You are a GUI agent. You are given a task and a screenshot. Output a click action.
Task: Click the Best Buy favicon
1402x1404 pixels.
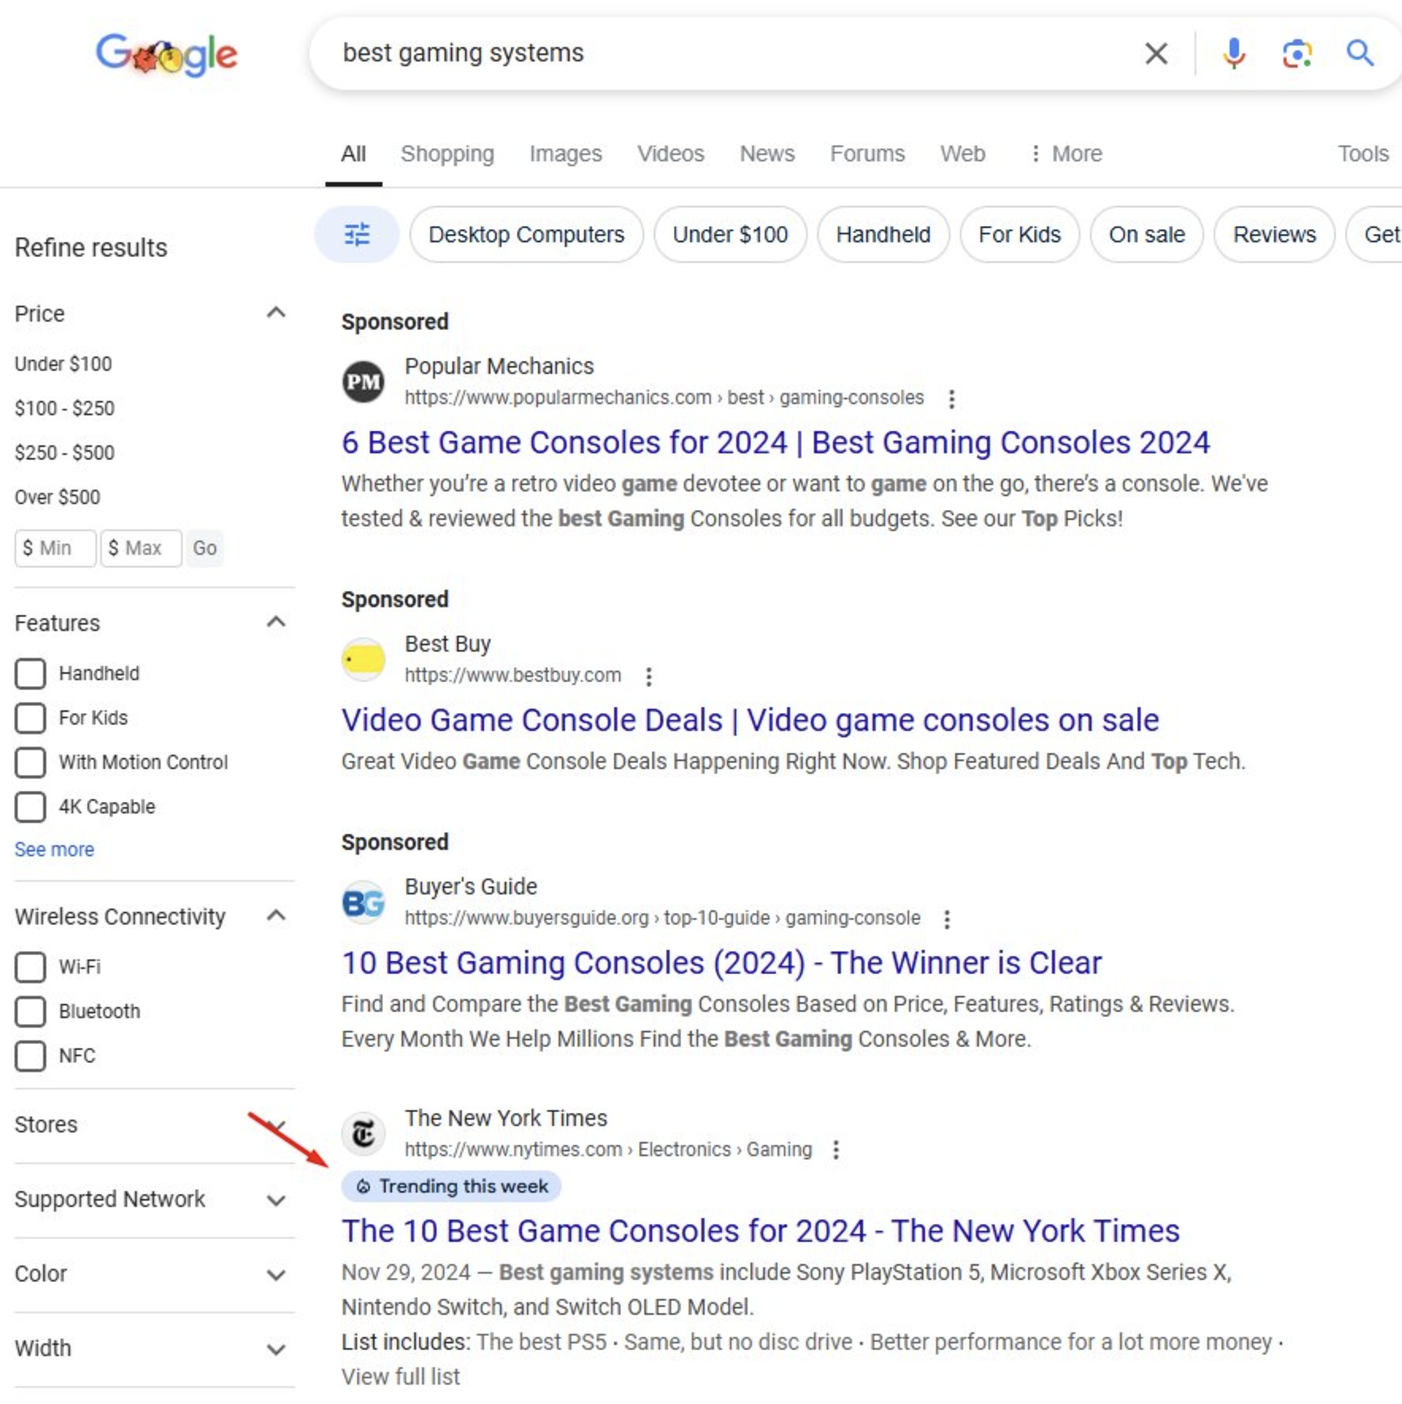coord(363,659)
